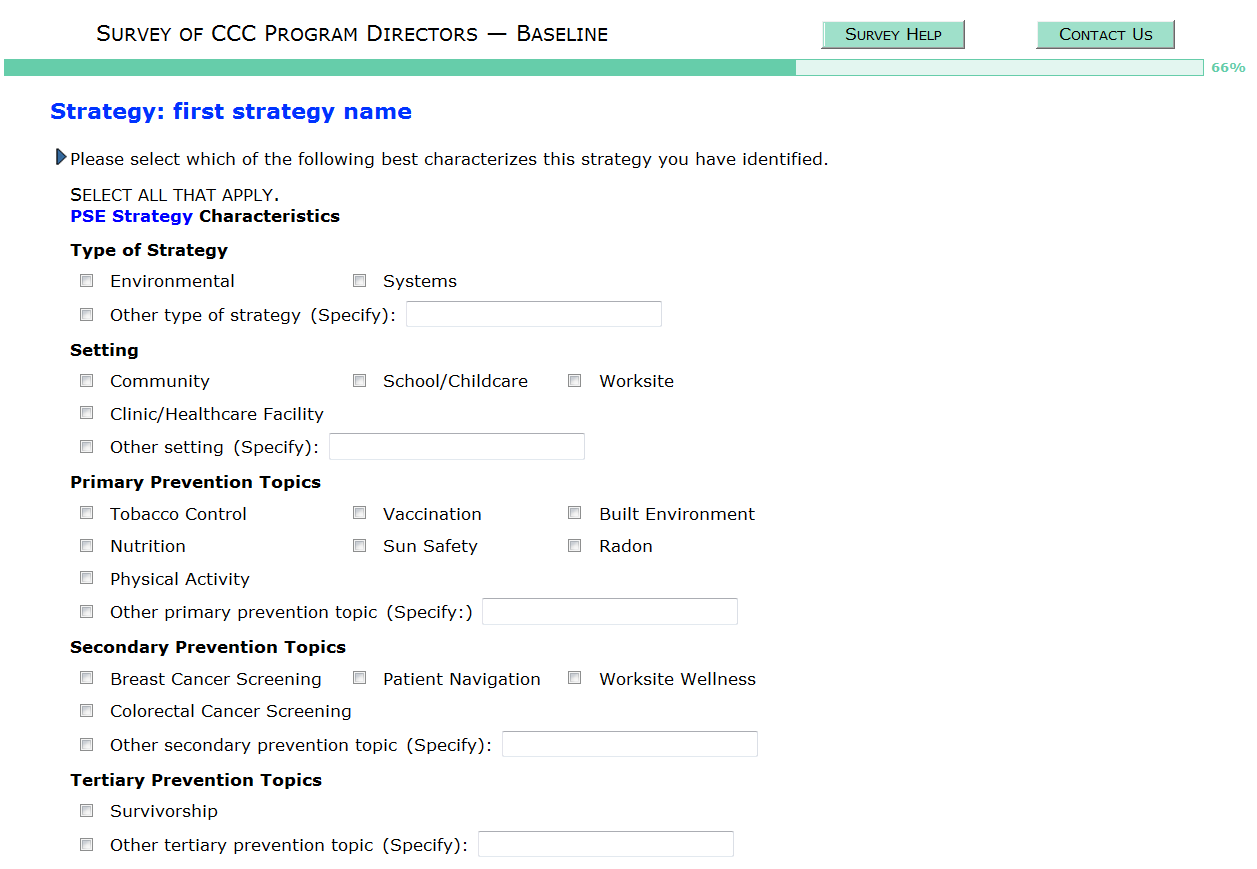Click the blue arrow beside the question

[x=61, y=157]
